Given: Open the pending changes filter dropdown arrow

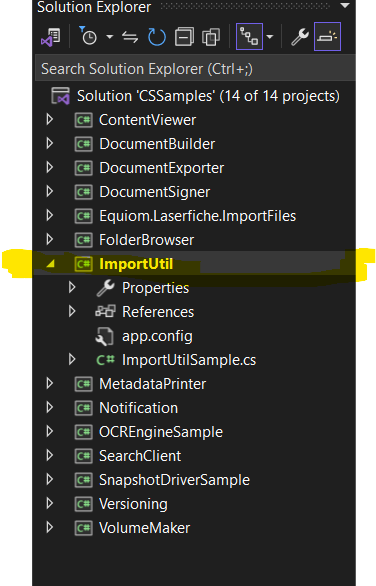Looking at the screenshot, I should (x=110, y=37).
